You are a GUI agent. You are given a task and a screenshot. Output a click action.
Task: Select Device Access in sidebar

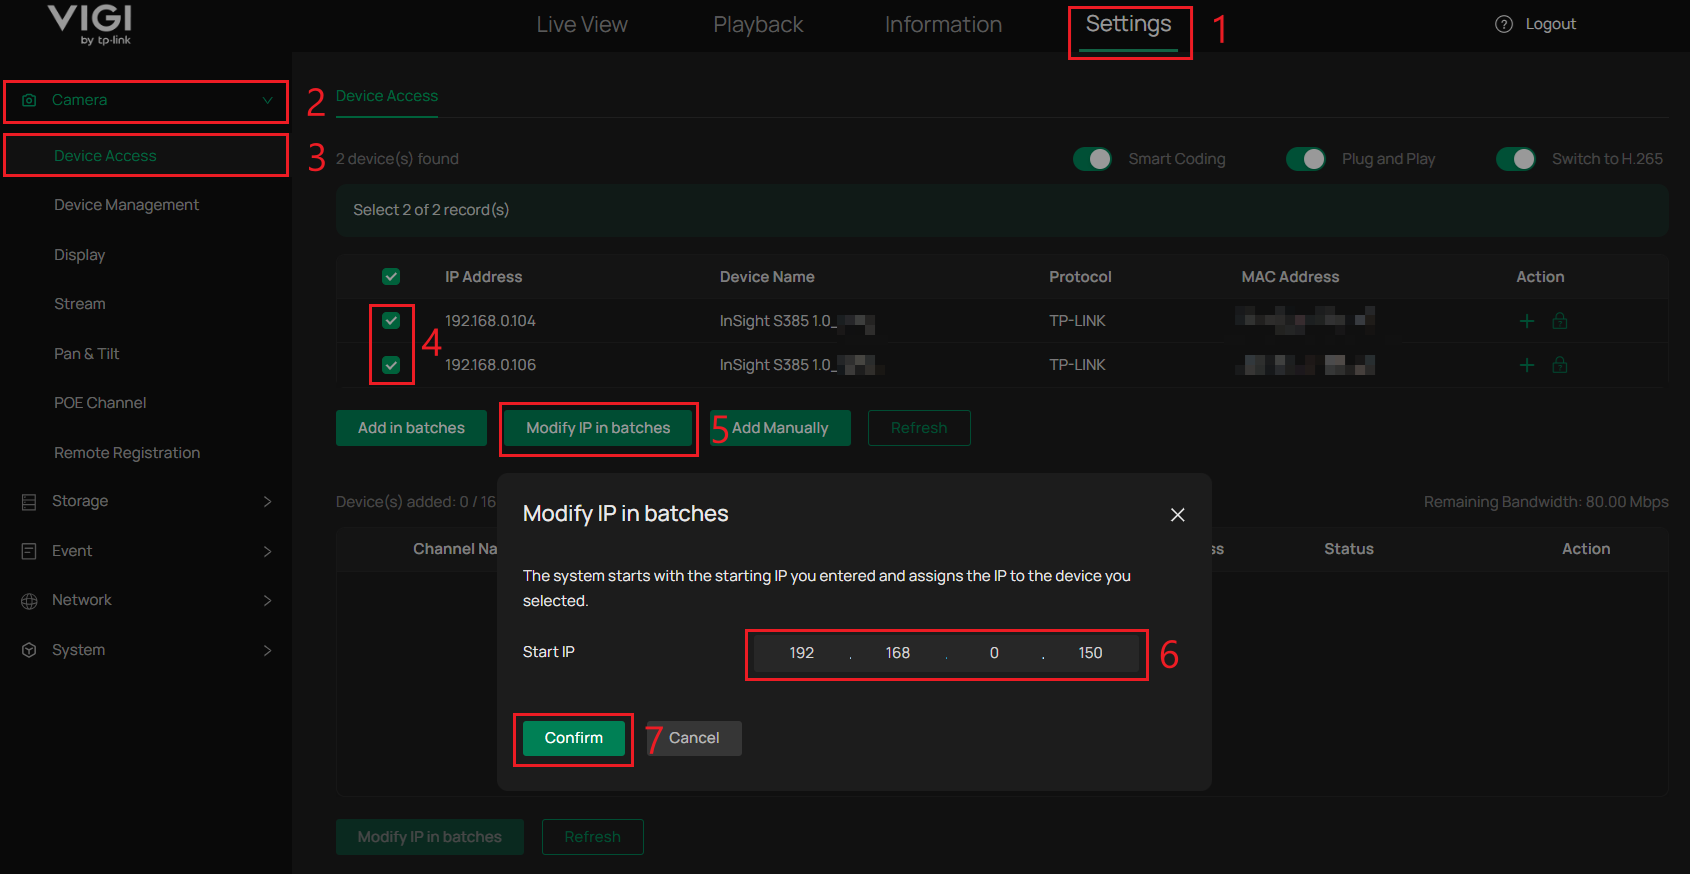pyautogui.click(x=105, y=156)
